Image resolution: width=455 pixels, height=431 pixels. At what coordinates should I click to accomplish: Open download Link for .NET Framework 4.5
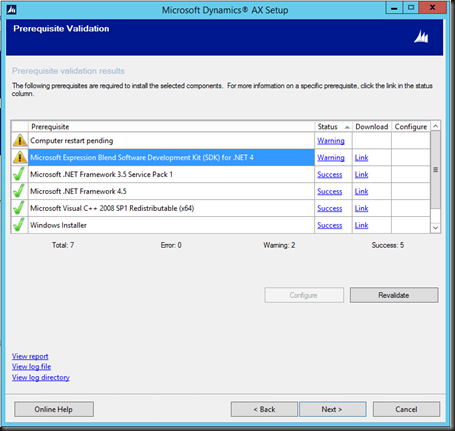coord(361,191)
